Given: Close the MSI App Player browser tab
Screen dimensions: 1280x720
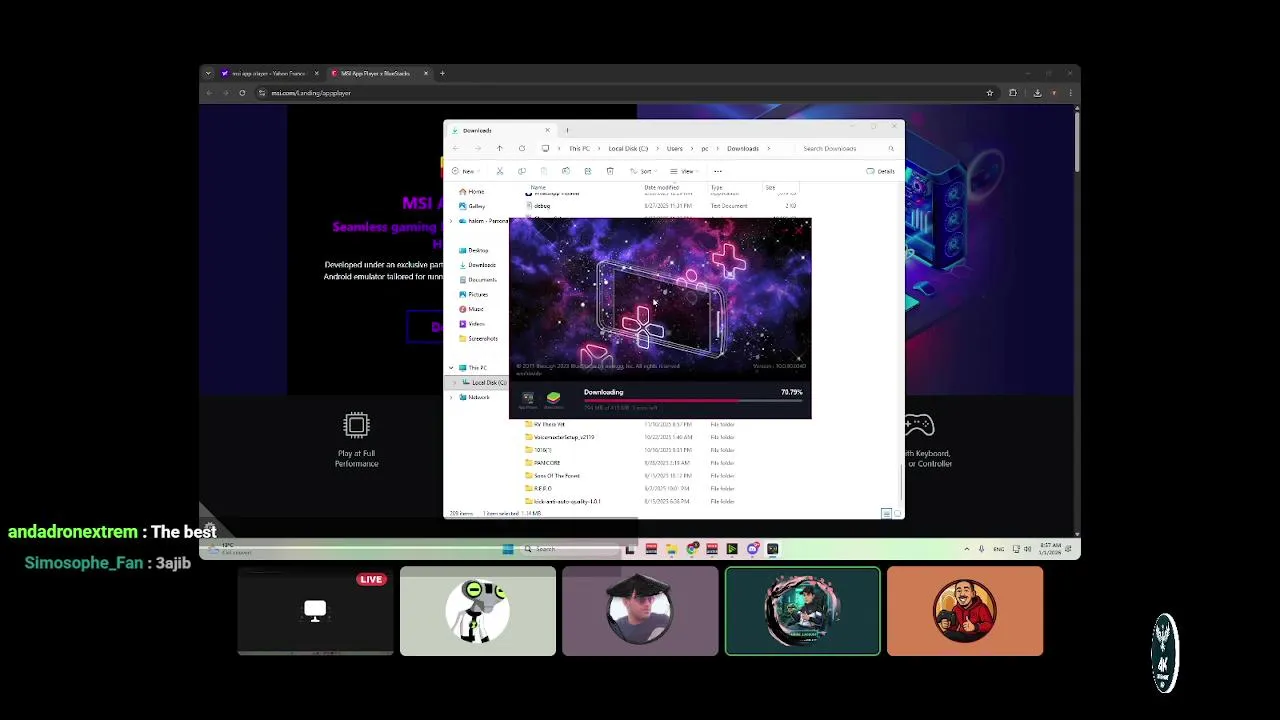Looking at the screenshot, I should (x=426, y=73).
